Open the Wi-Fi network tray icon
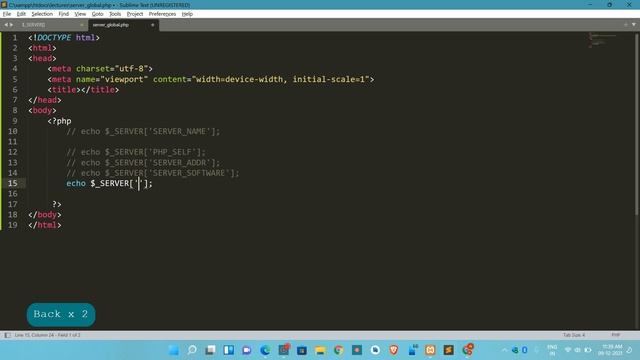640x360 pixels. (x=568, y=350)
